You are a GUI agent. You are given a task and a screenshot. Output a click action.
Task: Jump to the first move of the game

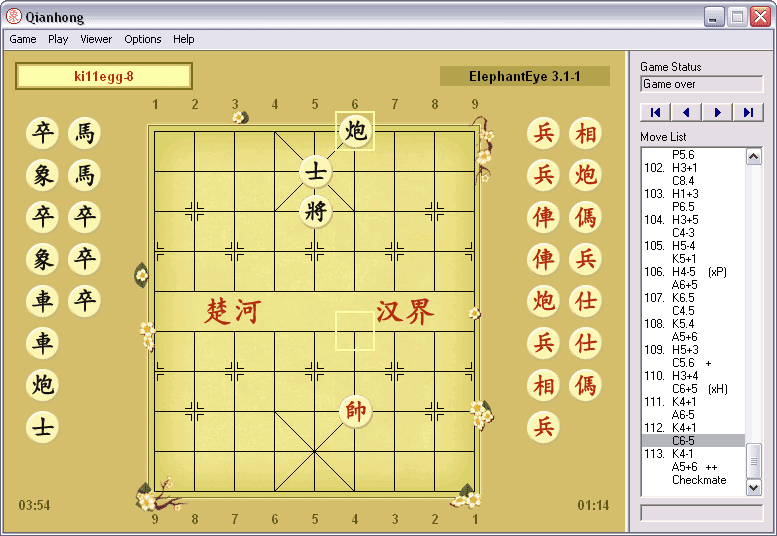654,112
